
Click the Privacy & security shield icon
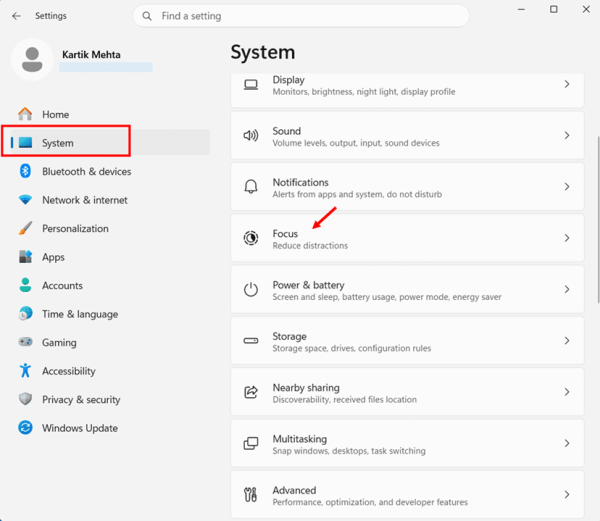point(25,399)
